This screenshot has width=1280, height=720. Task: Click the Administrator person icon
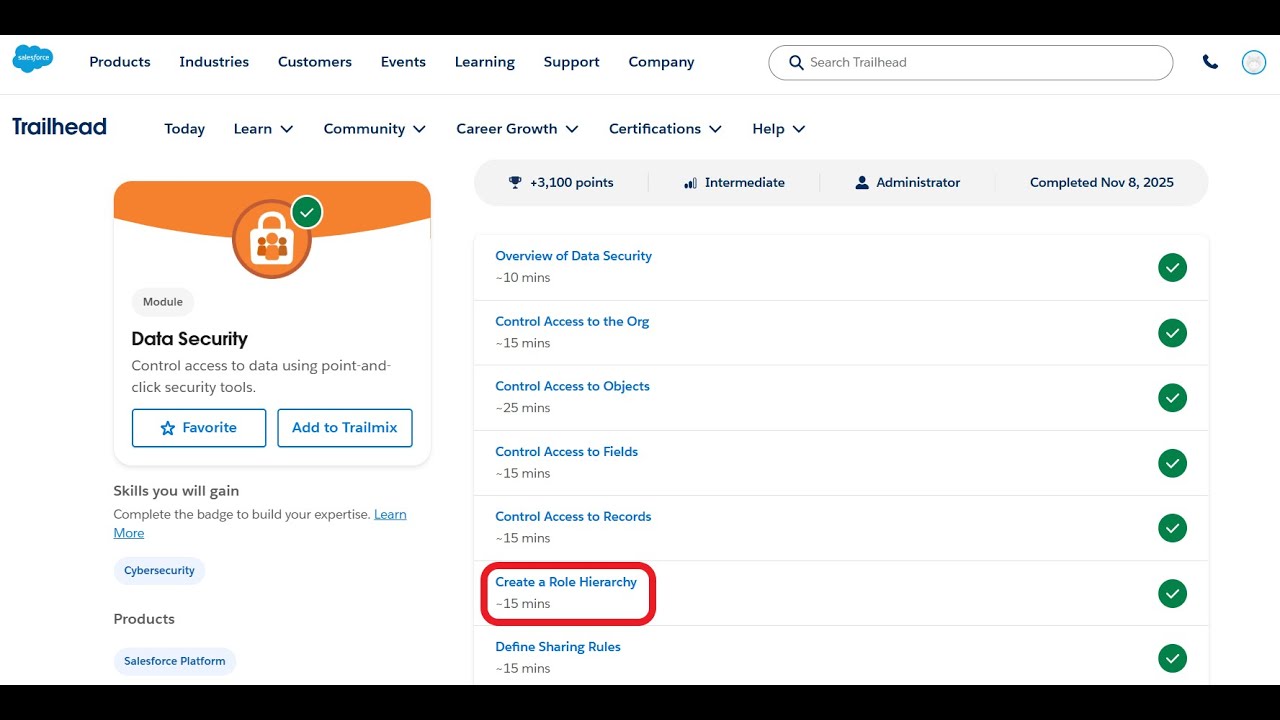click(x=862, y=183)
